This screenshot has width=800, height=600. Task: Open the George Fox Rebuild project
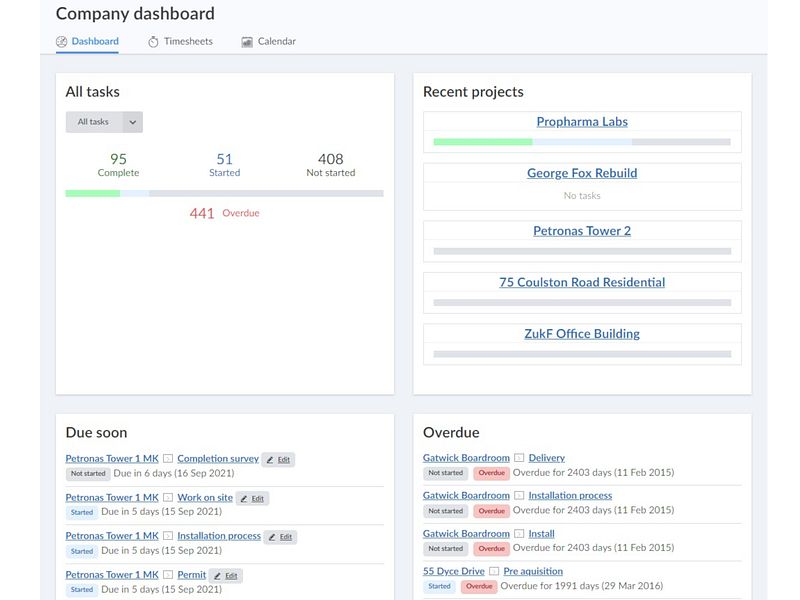(x=582, y=173)
